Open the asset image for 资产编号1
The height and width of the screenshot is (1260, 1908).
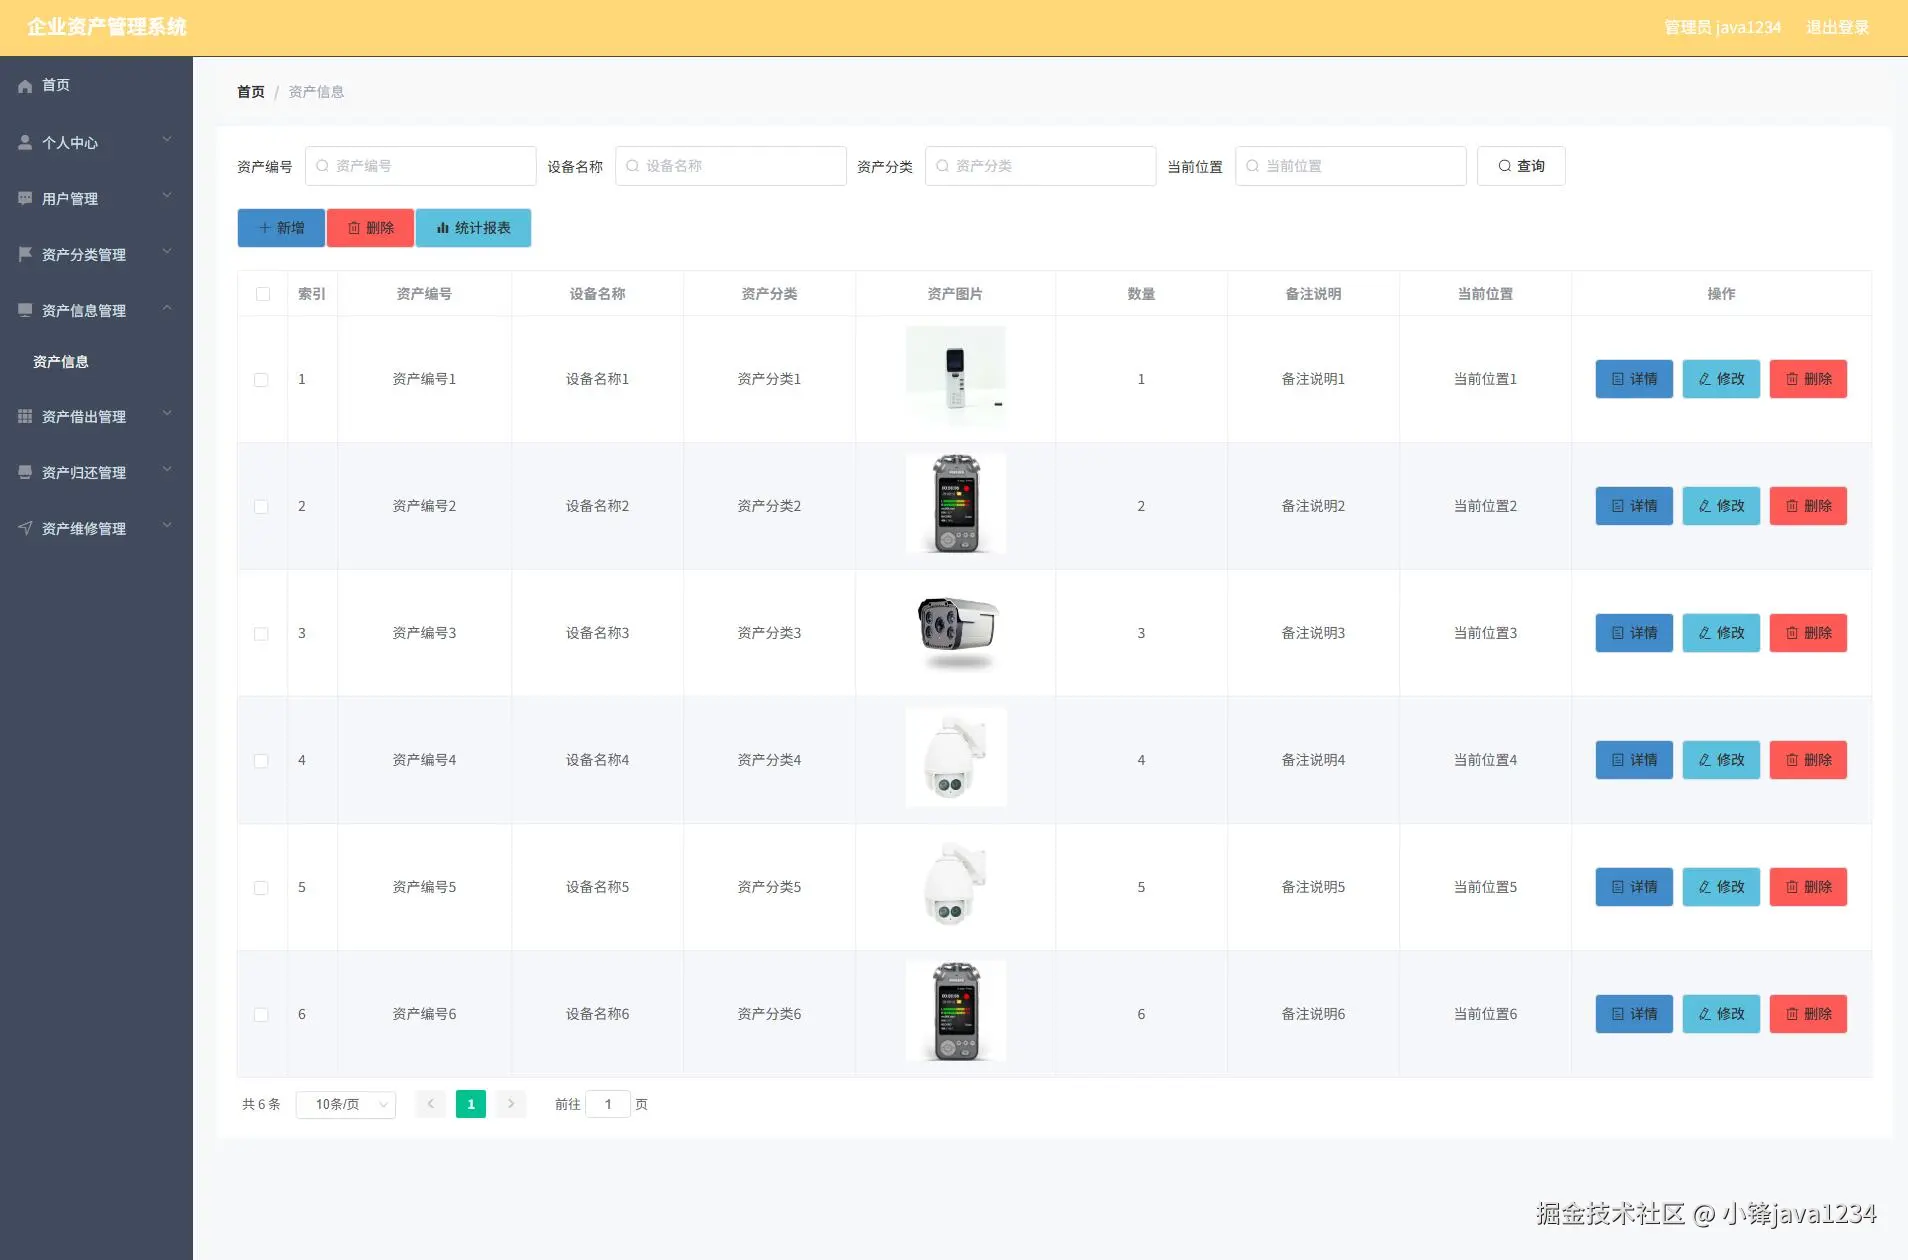tap(956, 377)
